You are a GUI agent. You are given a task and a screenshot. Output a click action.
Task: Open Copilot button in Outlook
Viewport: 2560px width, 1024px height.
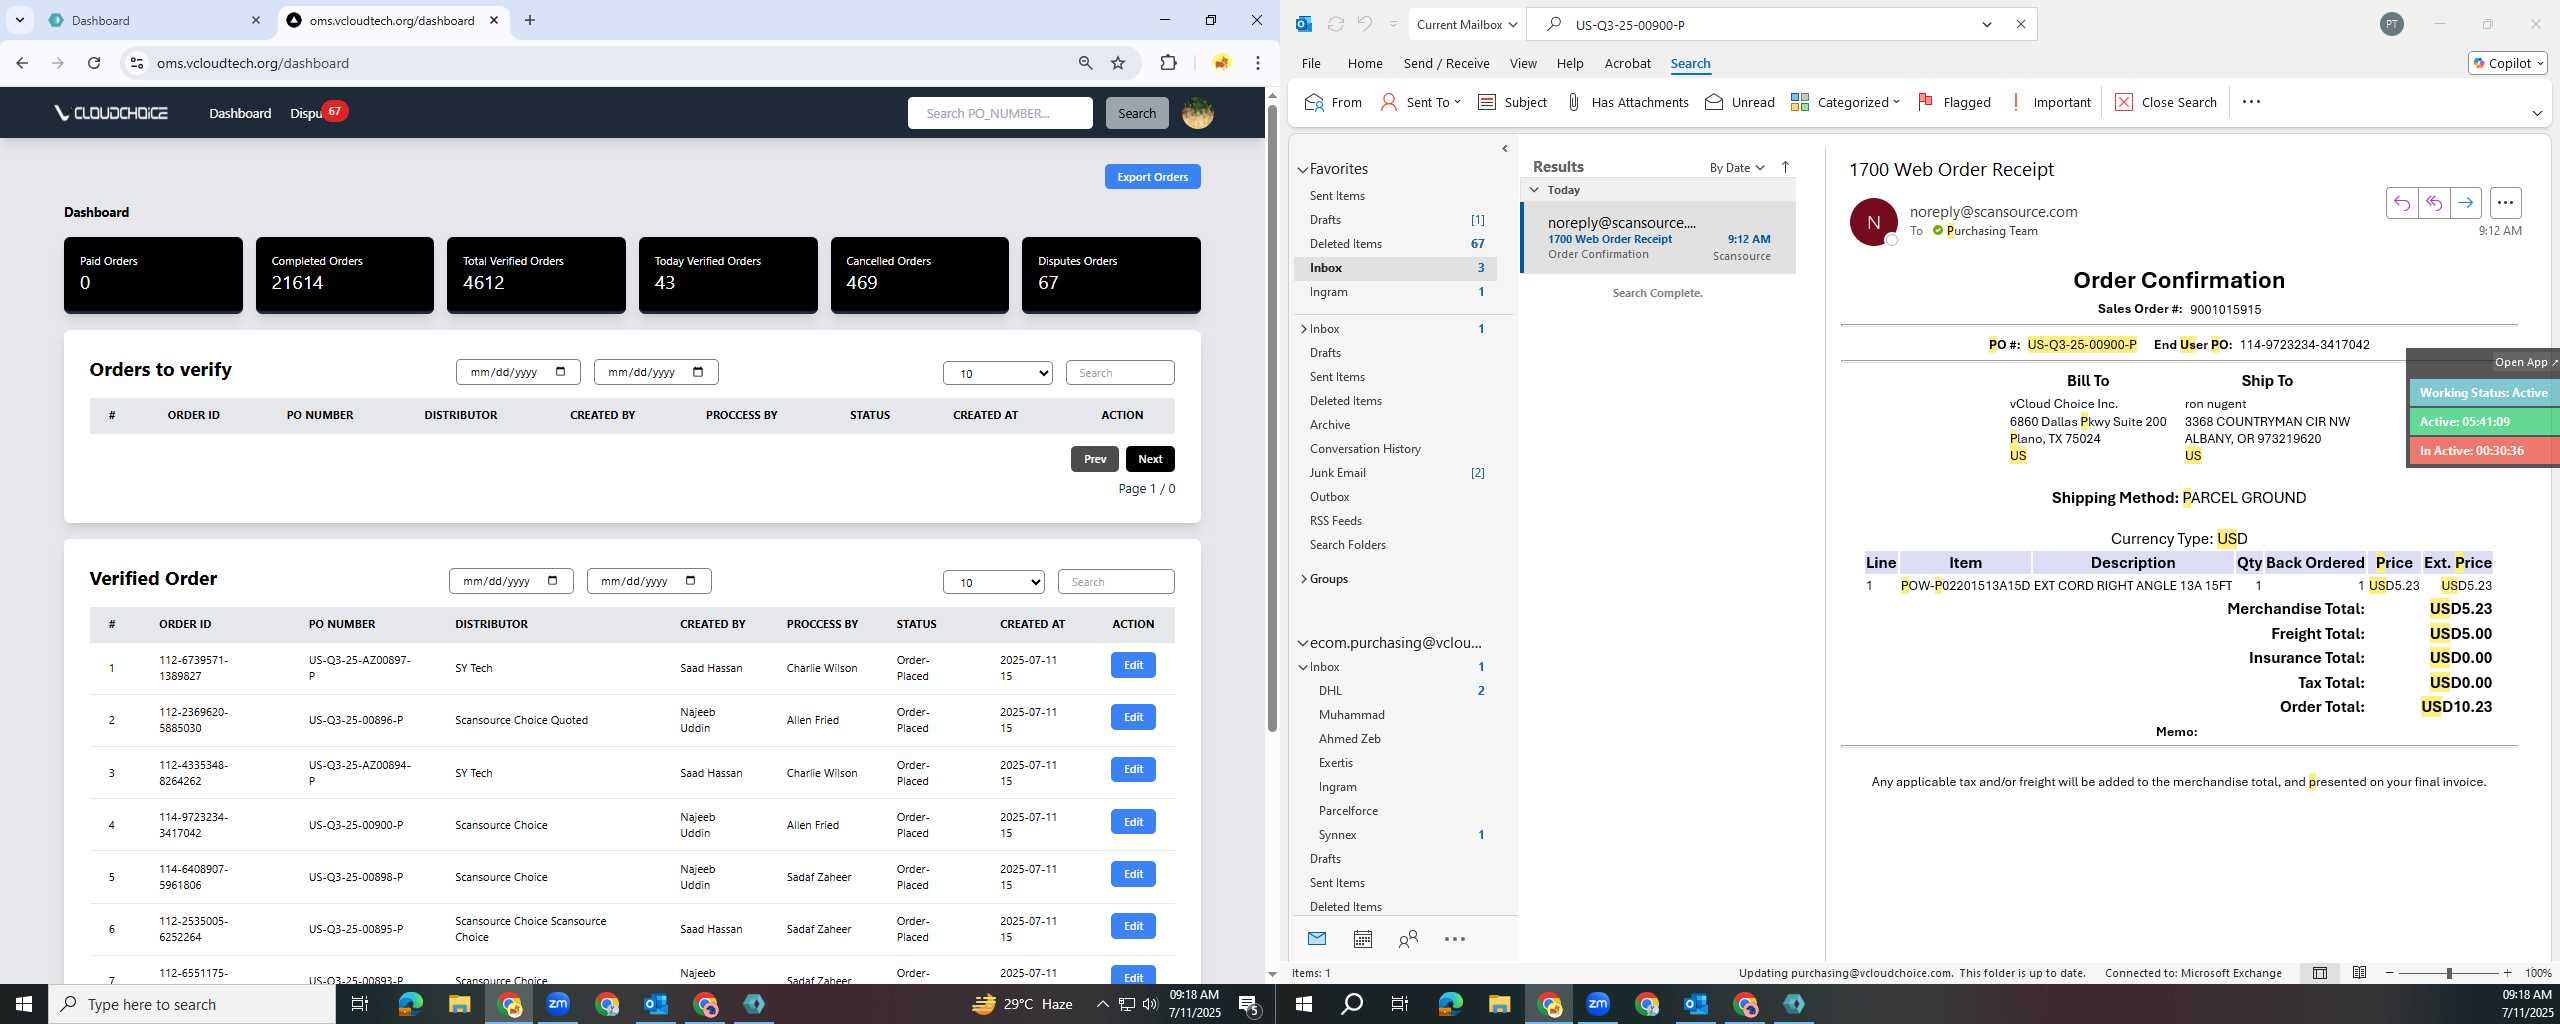(2507, 63)
